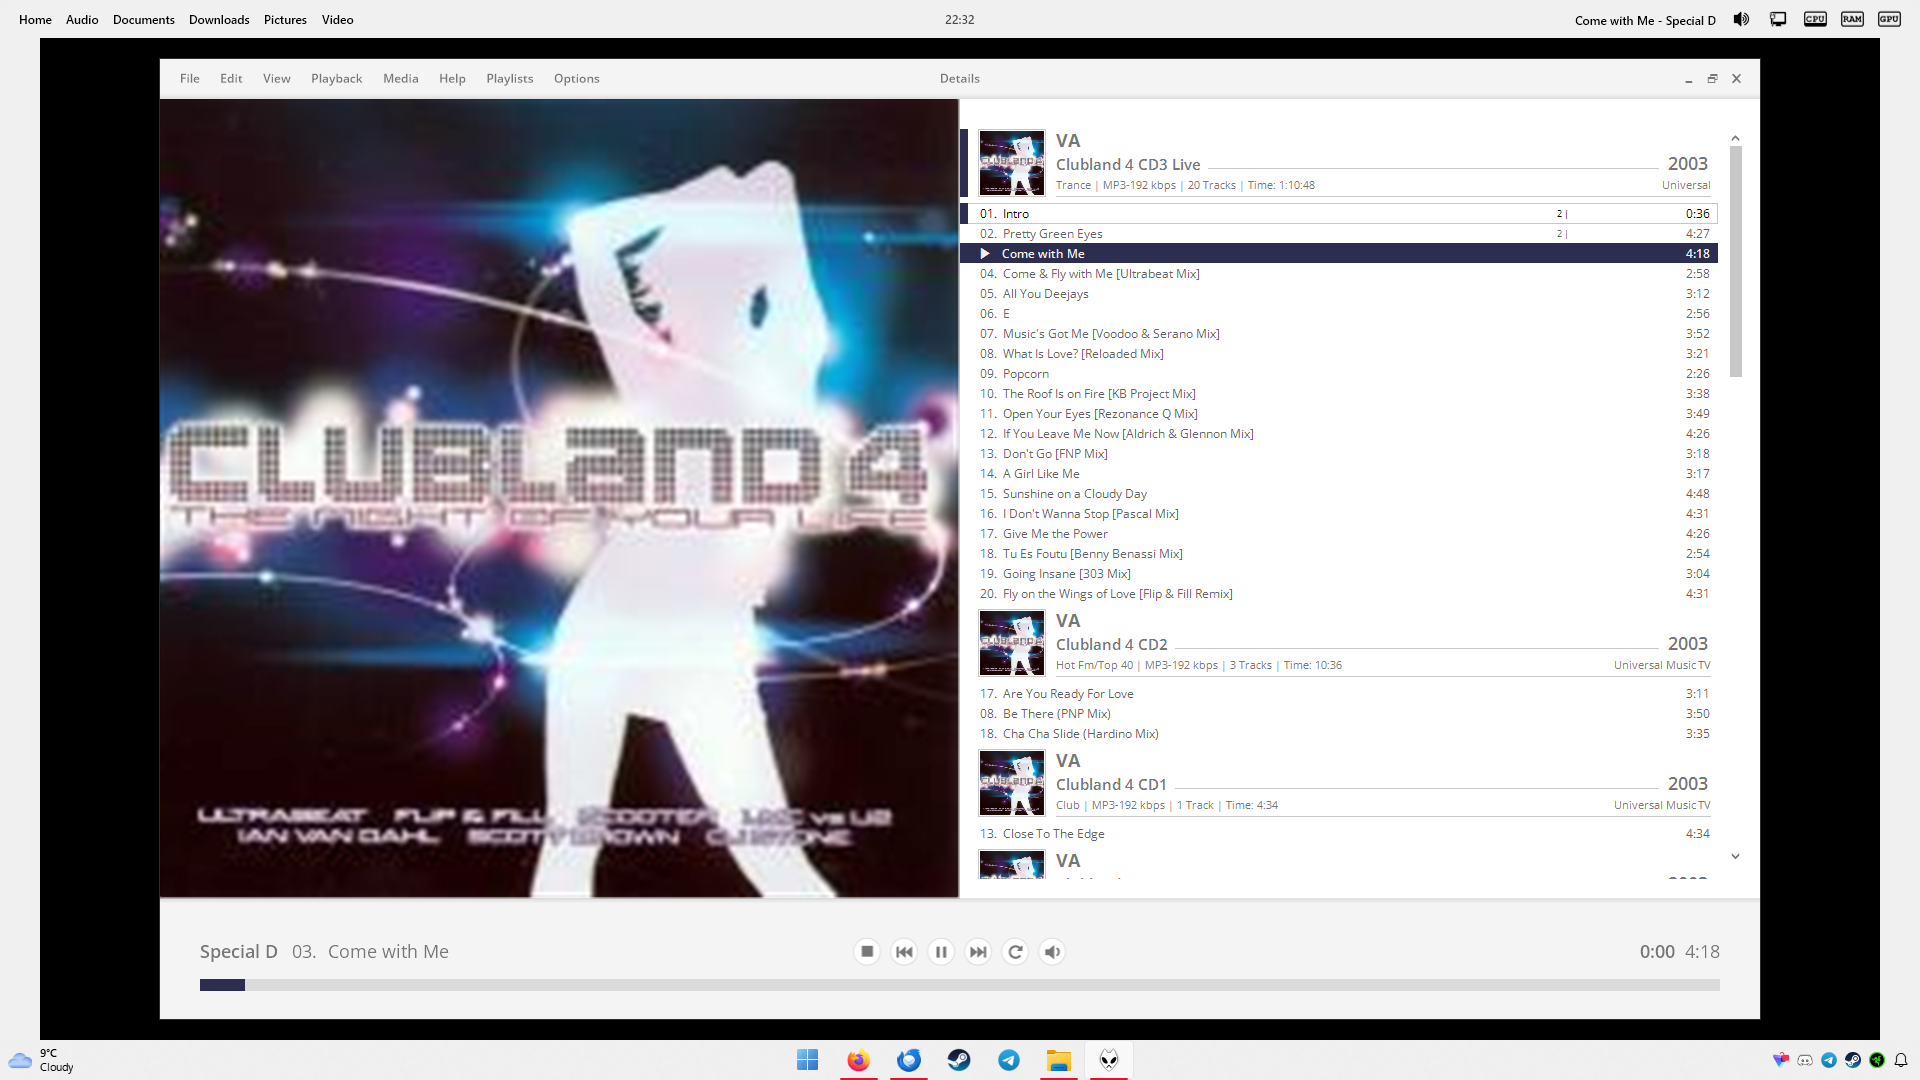Screen dimensions: 1920x1080
Task: Open the Options menu
Action: (x=576, y=78)
